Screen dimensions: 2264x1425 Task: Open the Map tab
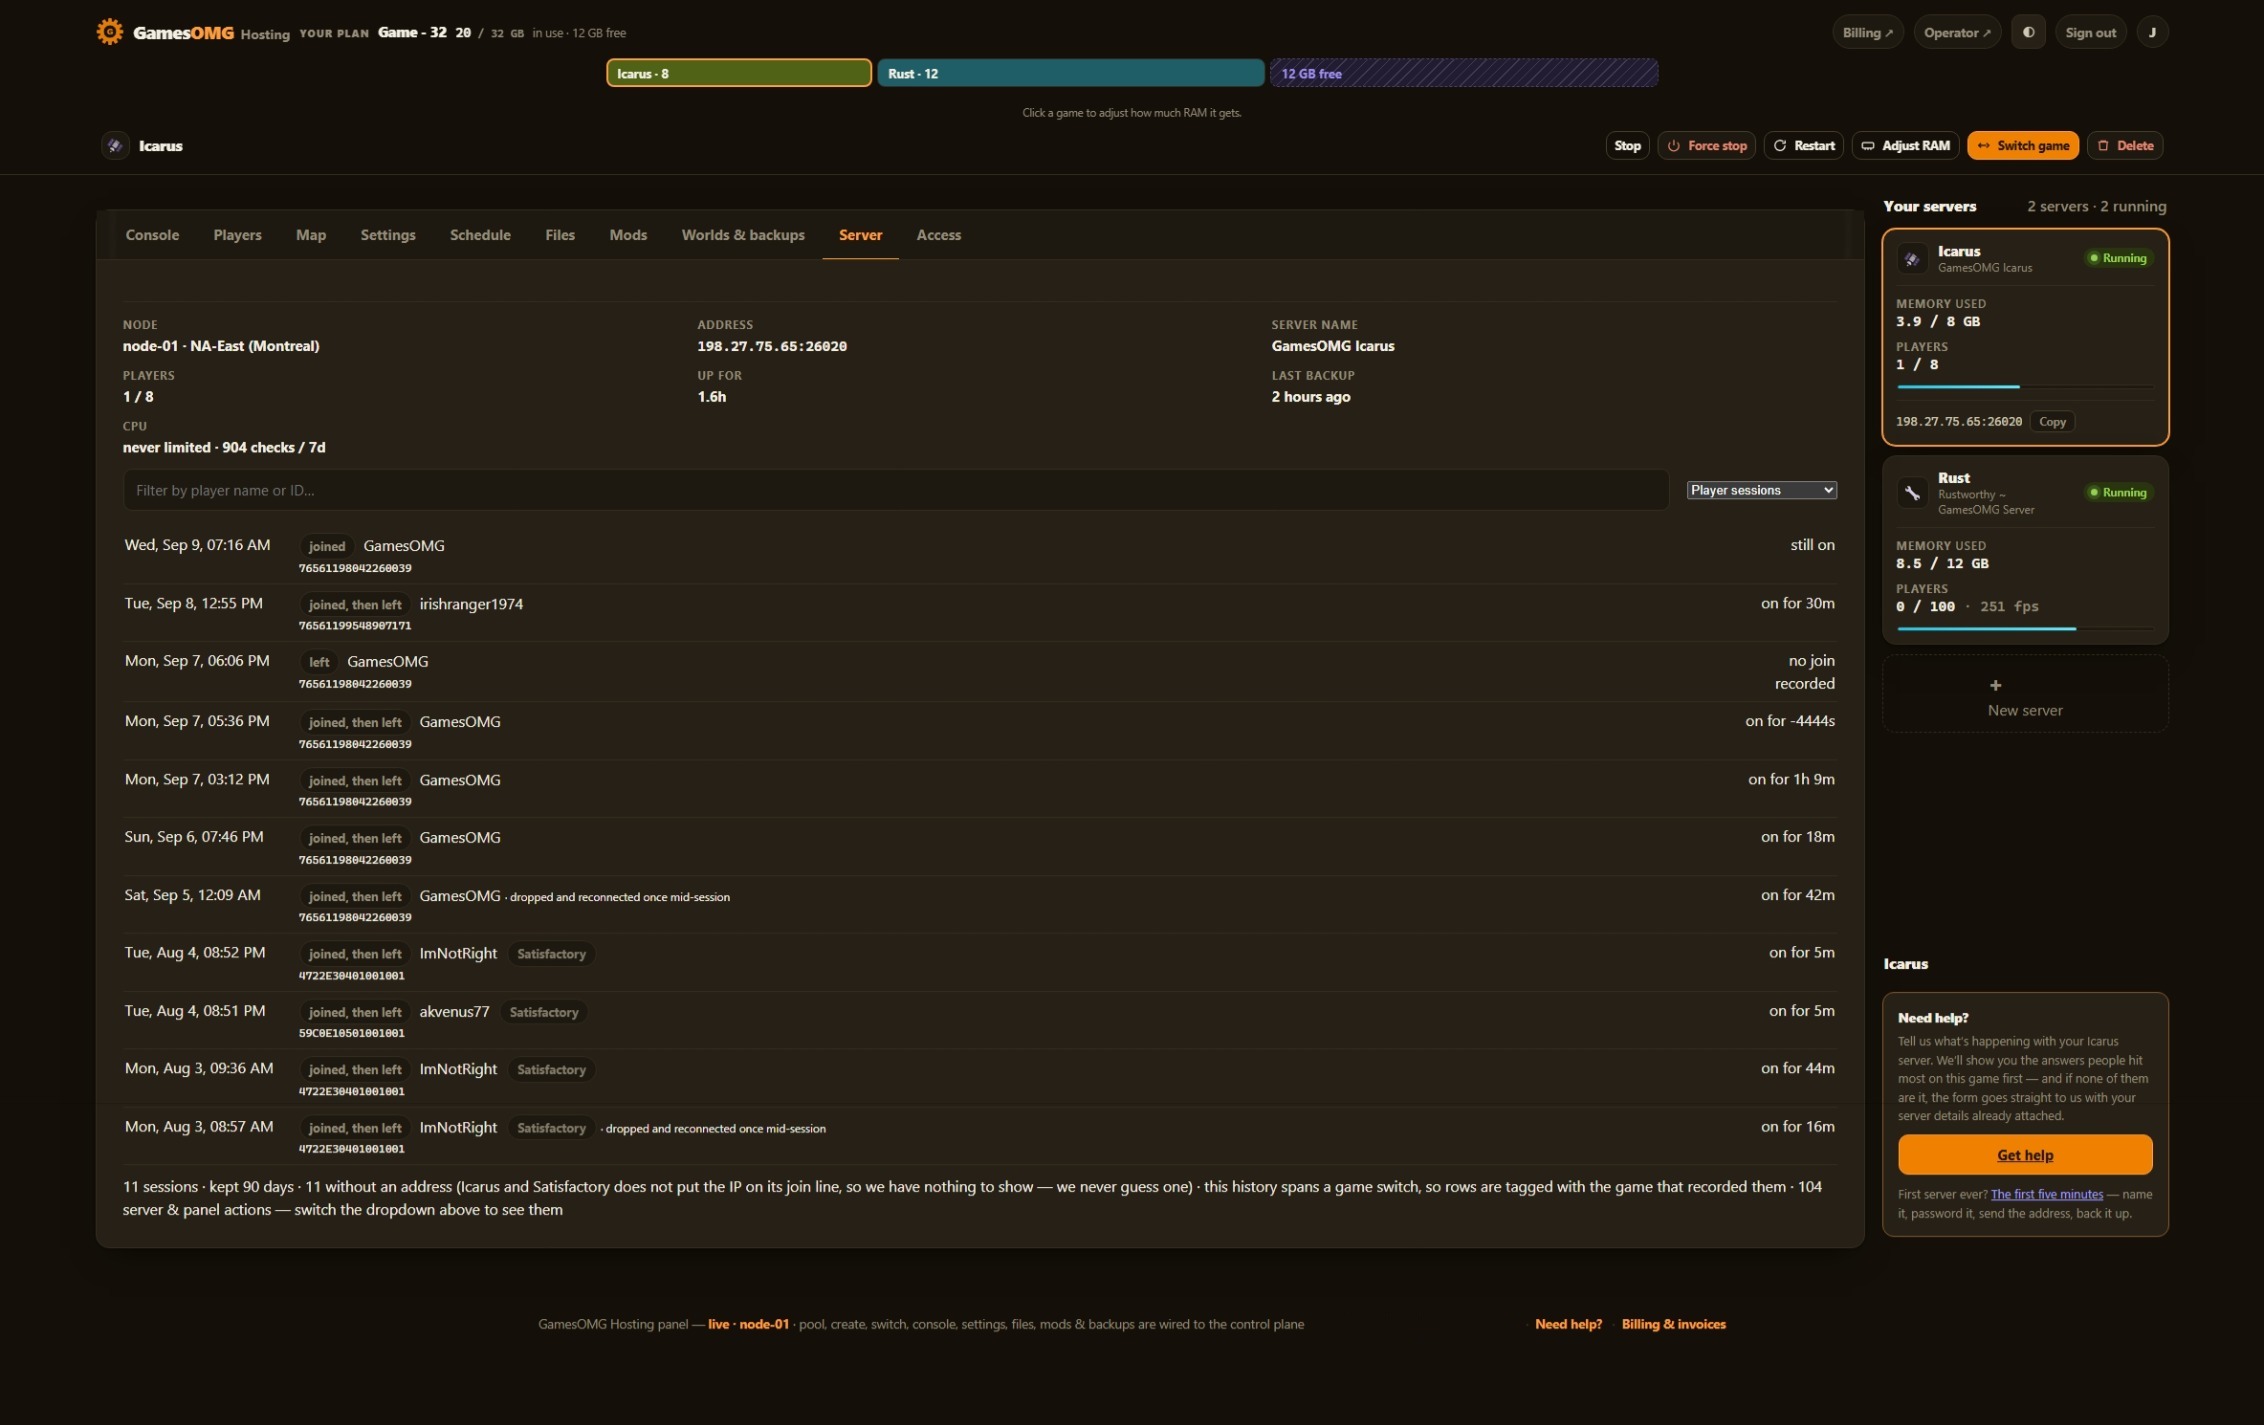tap(311, 235)
